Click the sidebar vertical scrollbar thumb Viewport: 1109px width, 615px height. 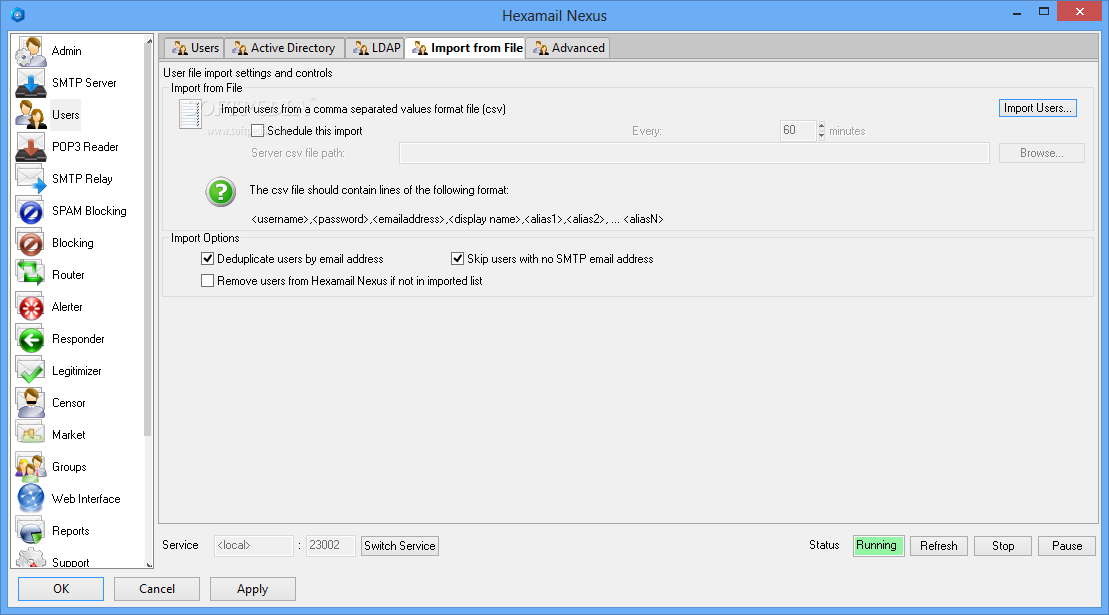tap(149, 240)
